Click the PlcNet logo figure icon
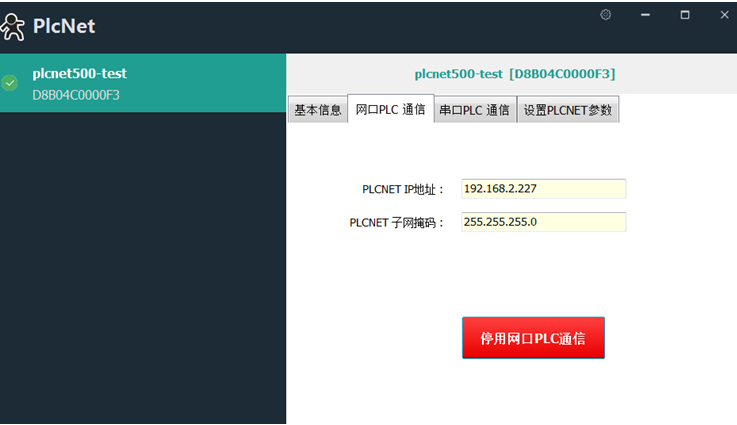This screenshot has width=737, height=425. (x=13, y=27)
